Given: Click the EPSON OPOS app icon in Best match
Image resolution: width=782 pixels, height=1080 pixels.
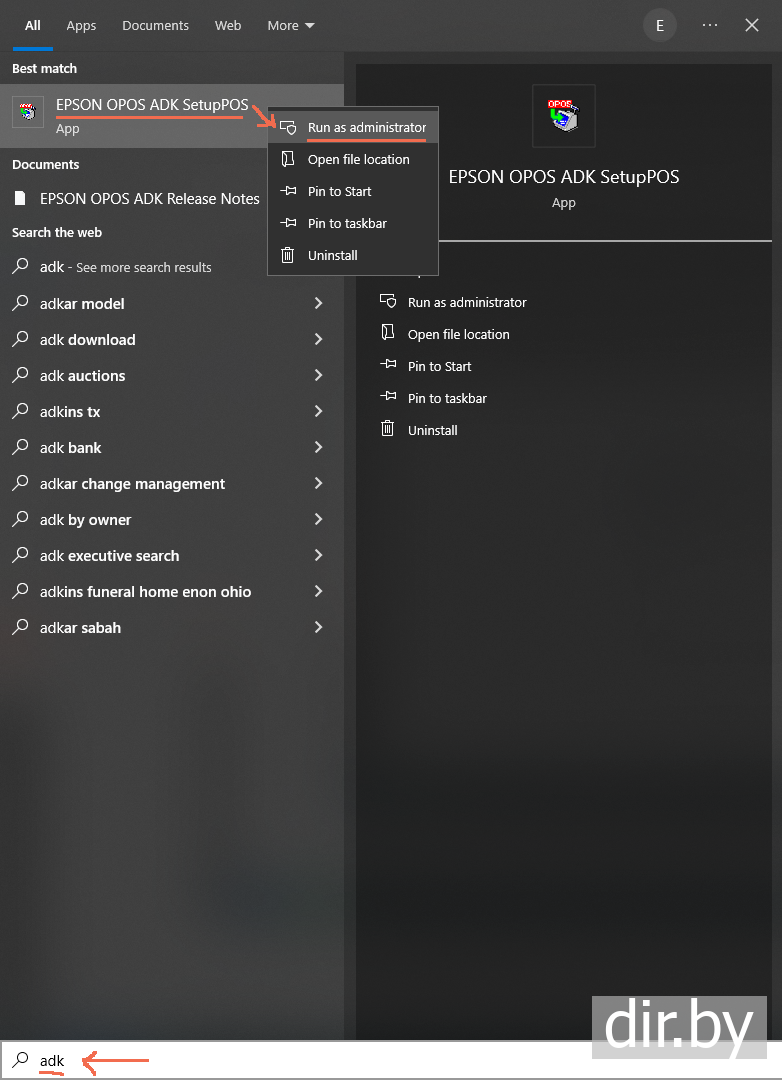Looking at the screenshot, I should click(x=28, y=112).
